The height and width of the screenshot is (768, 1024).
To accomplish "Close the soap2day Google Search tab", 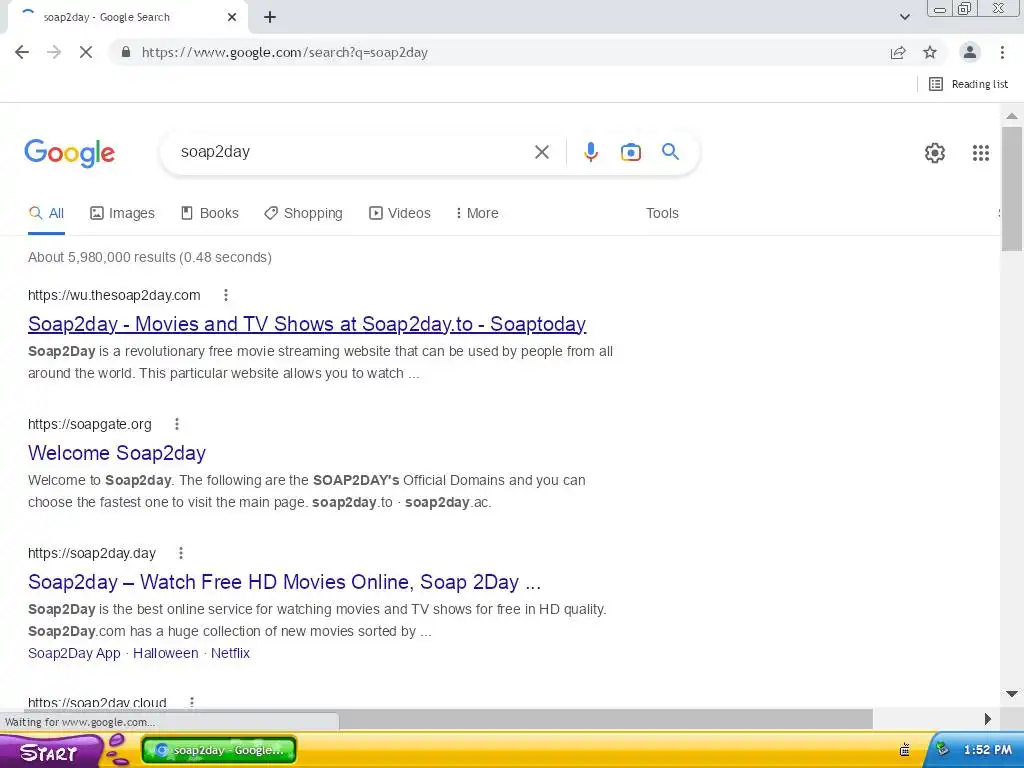I will tap(232, 18).
